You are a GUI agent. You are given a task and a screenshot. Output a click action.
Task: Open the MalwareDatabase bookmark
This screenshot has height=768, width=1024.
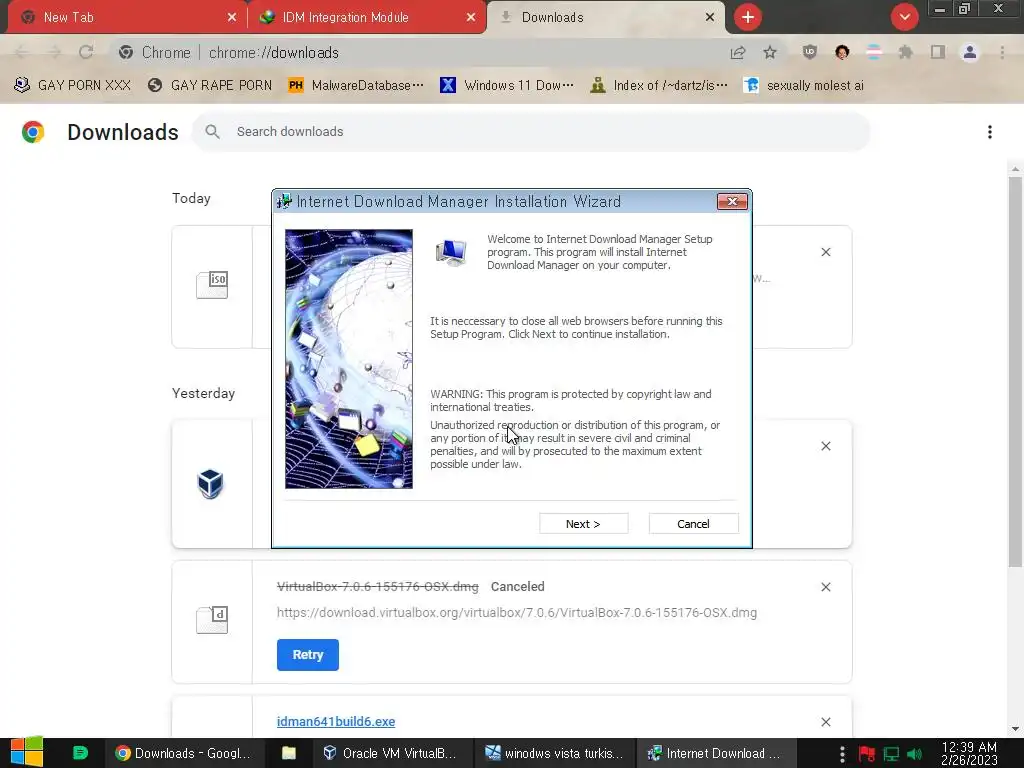(x=356, y=86)
